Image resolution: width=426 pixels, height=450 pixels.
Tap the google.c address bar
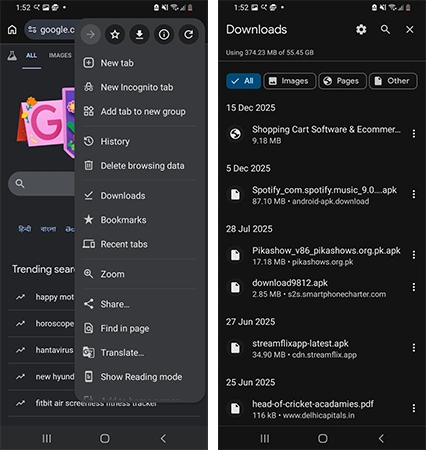pos(51,30)
